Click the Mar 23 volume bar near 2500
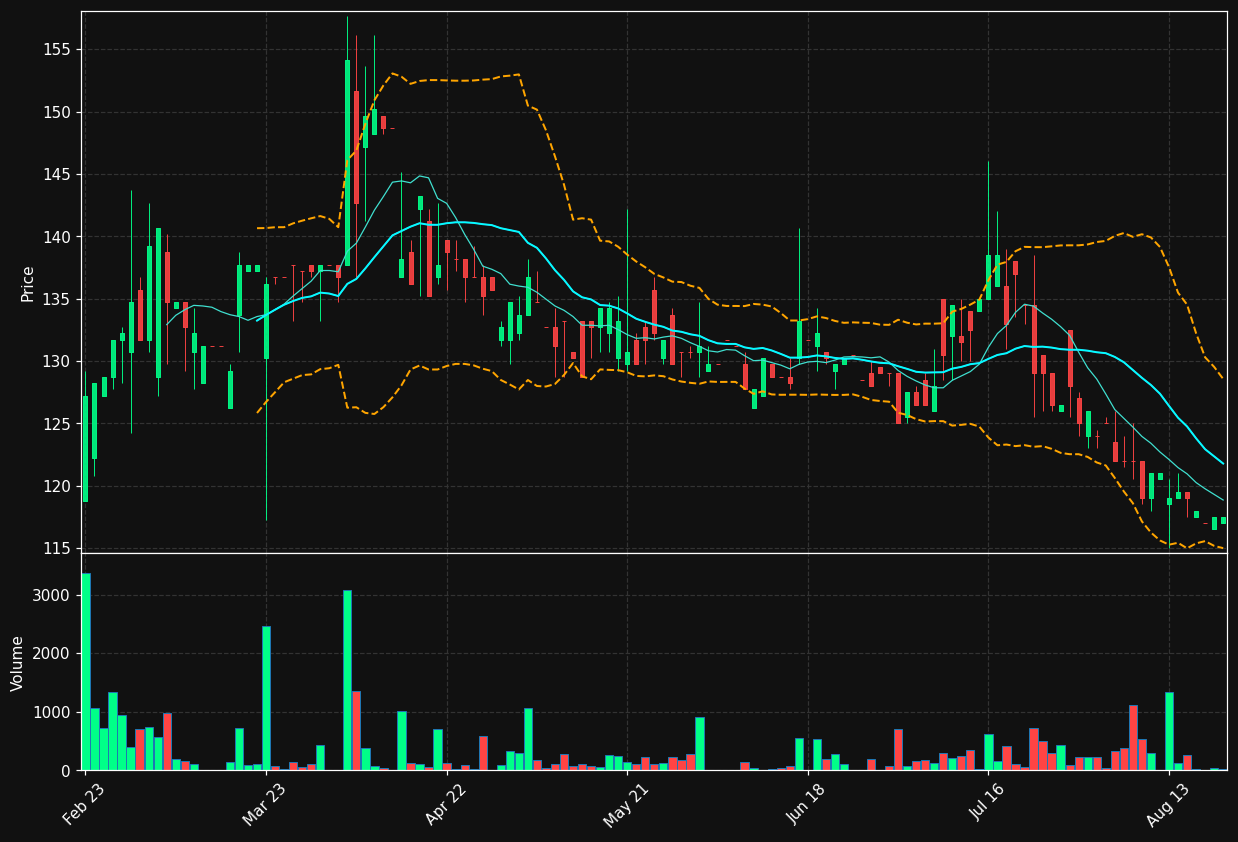This screenshot has width=1238, height=842. pos(266,699)
